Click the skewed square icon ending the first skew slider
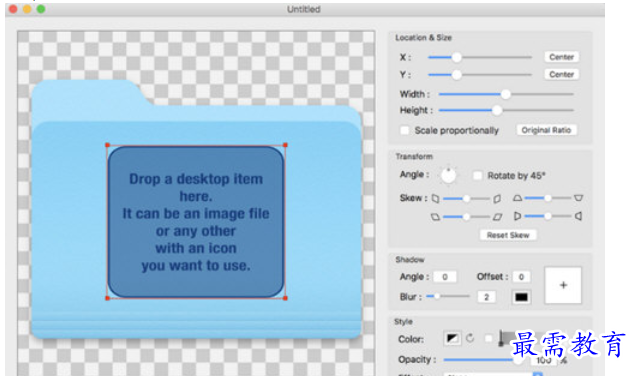 pyautogui.click(x=497, y=199)
